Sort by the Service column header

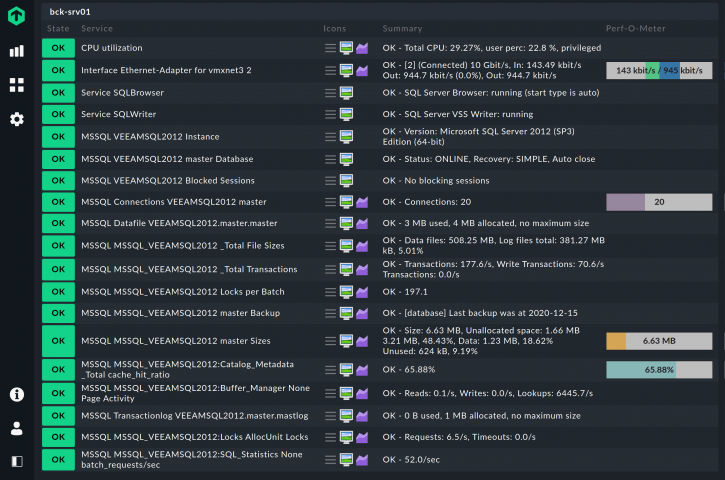click(x=97, y=29)
